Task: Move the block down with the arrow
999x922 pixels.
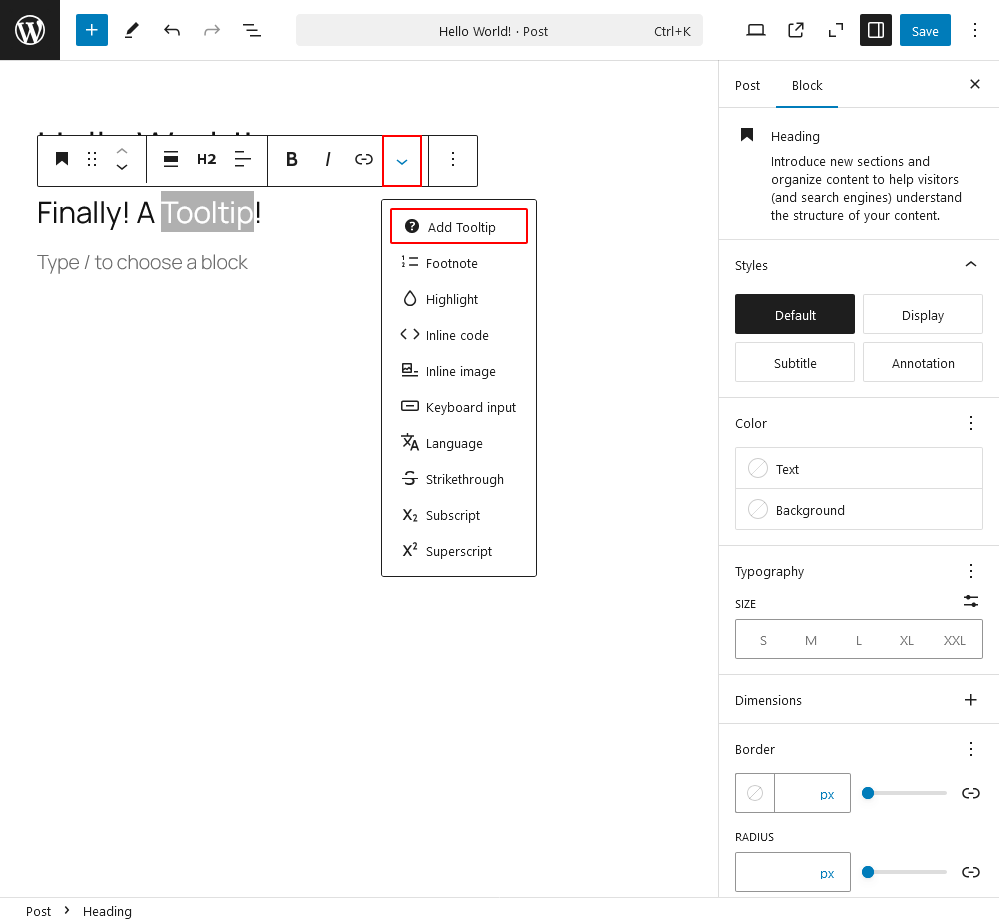Action: 122,168
